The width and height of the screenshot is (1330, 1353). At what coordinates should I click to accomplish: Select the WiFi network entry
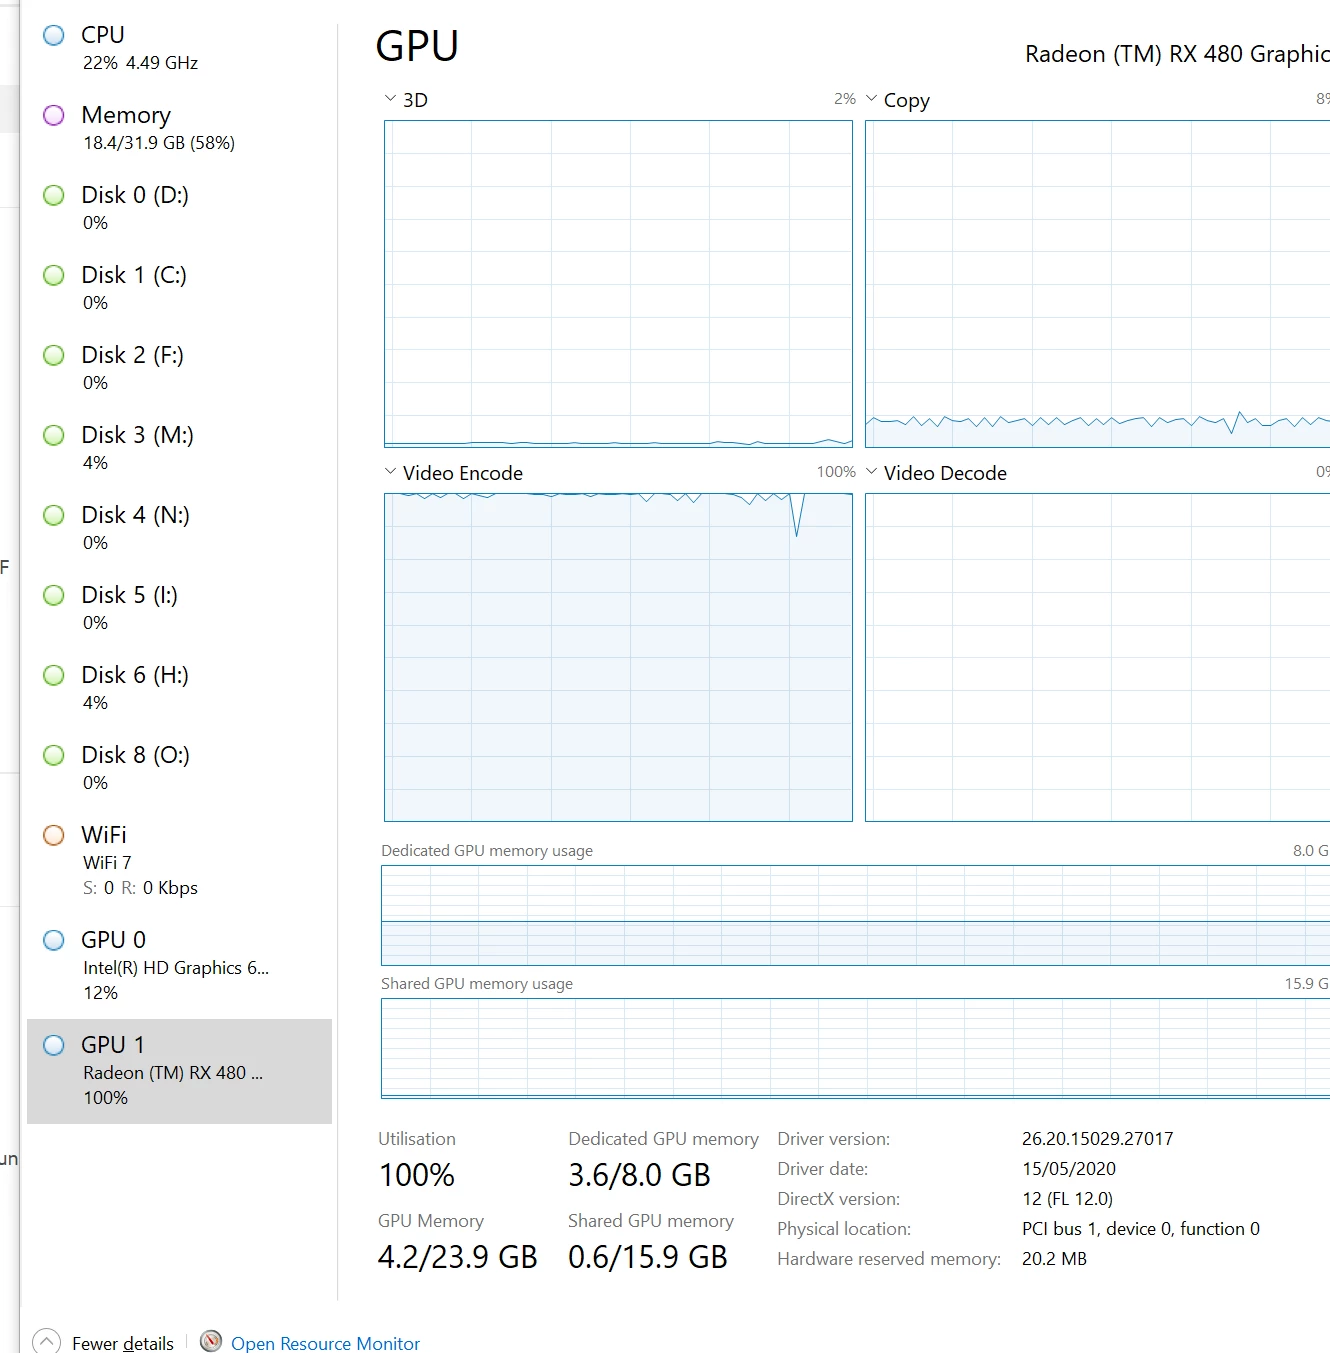(180, 860)
